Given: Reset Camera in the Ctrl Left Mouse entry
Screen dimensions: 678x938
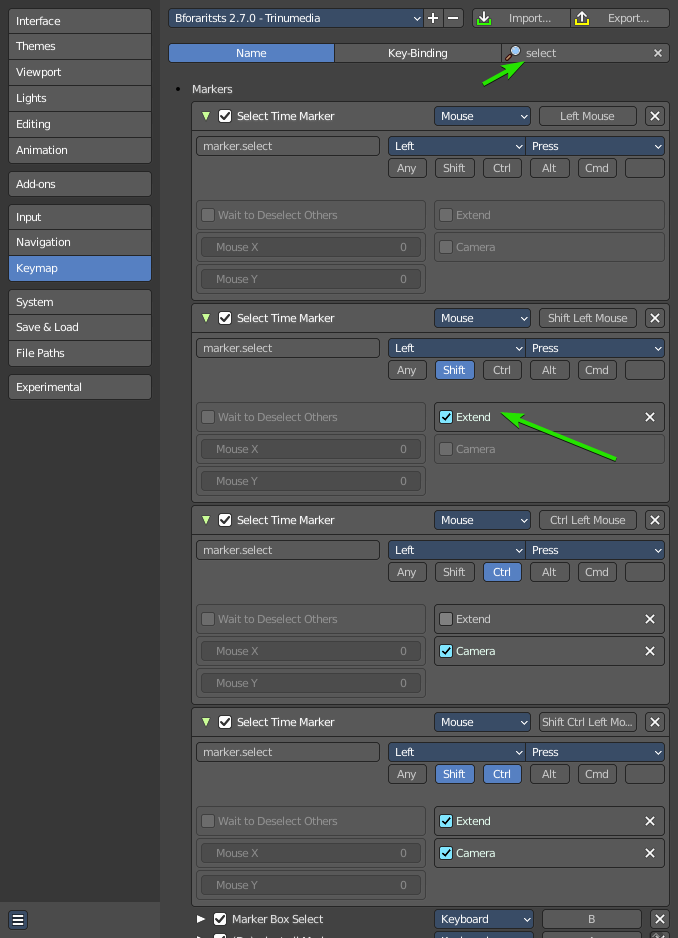Looking at the screenshot, I should tap(650, 651).
